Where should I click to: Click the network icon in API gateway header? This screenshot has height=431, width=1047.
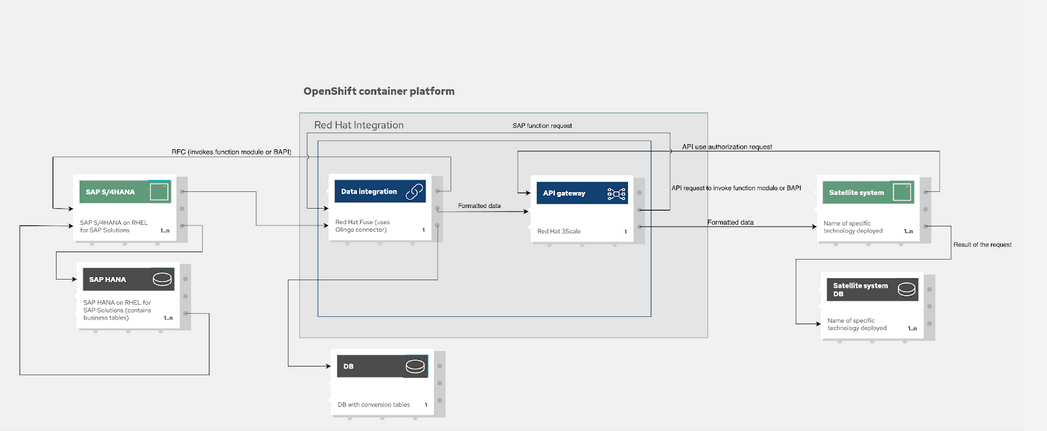pos(616,193)
